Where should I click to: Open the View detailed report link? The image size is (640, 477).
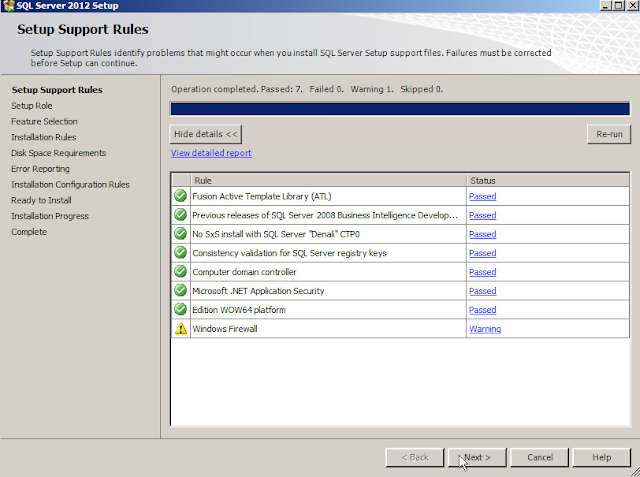211,153
